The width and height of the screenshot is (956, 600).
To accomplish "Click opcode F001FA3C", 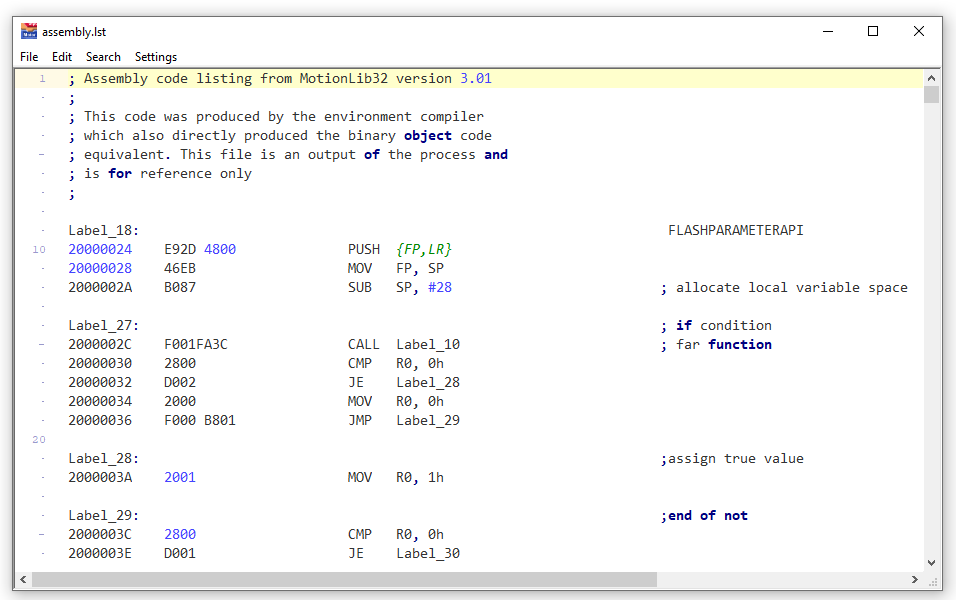I will (x=196, y=345).
